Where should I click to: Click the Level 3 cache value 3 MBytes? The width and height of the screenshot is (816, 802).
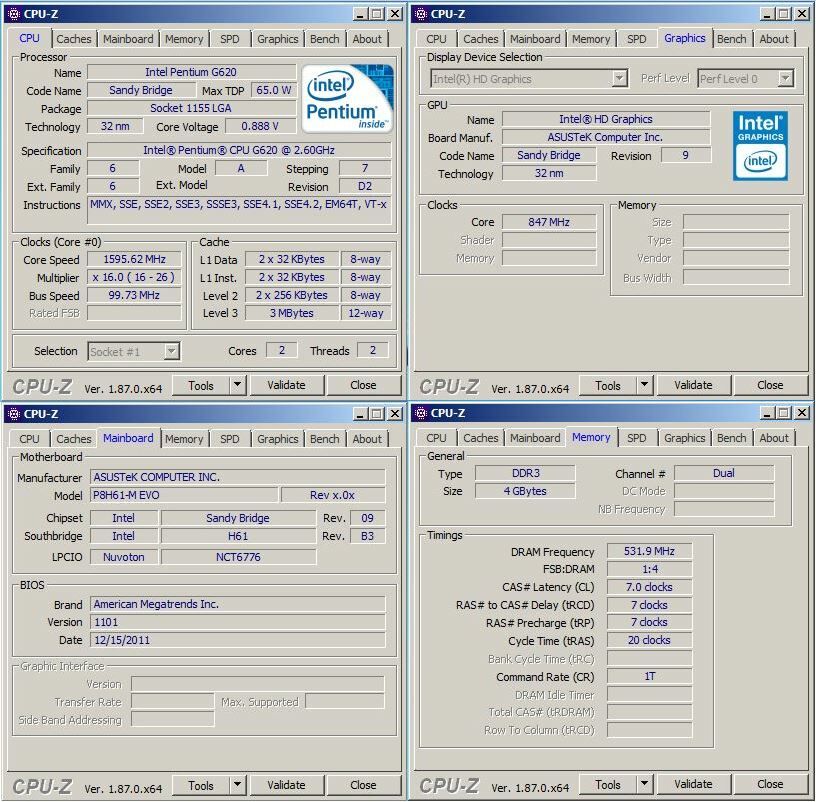tap(291, 313)
